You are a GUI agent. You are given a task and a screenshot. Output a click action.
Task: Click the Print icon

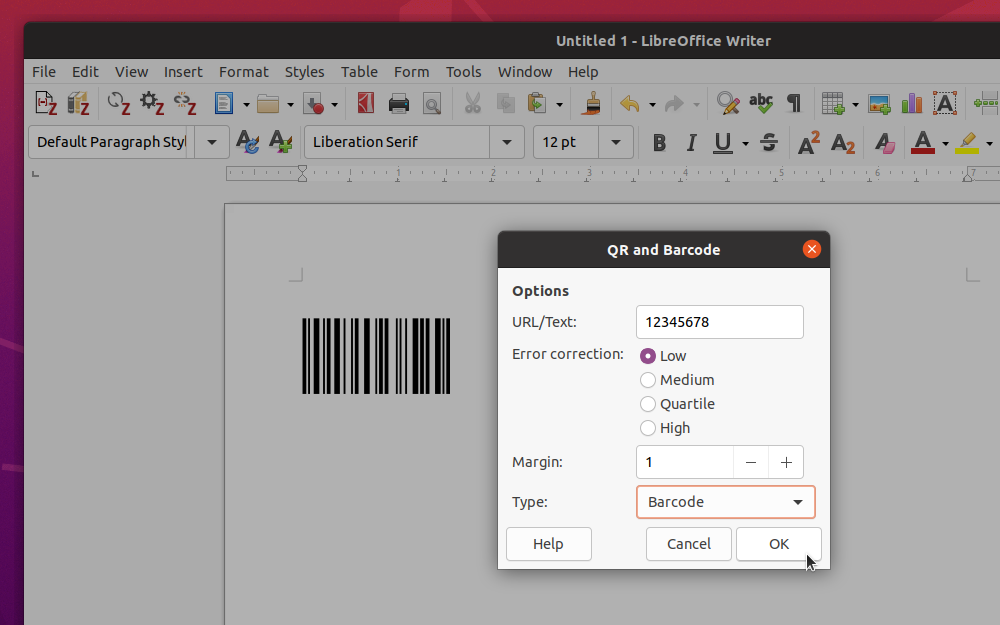tap(399, 103)
